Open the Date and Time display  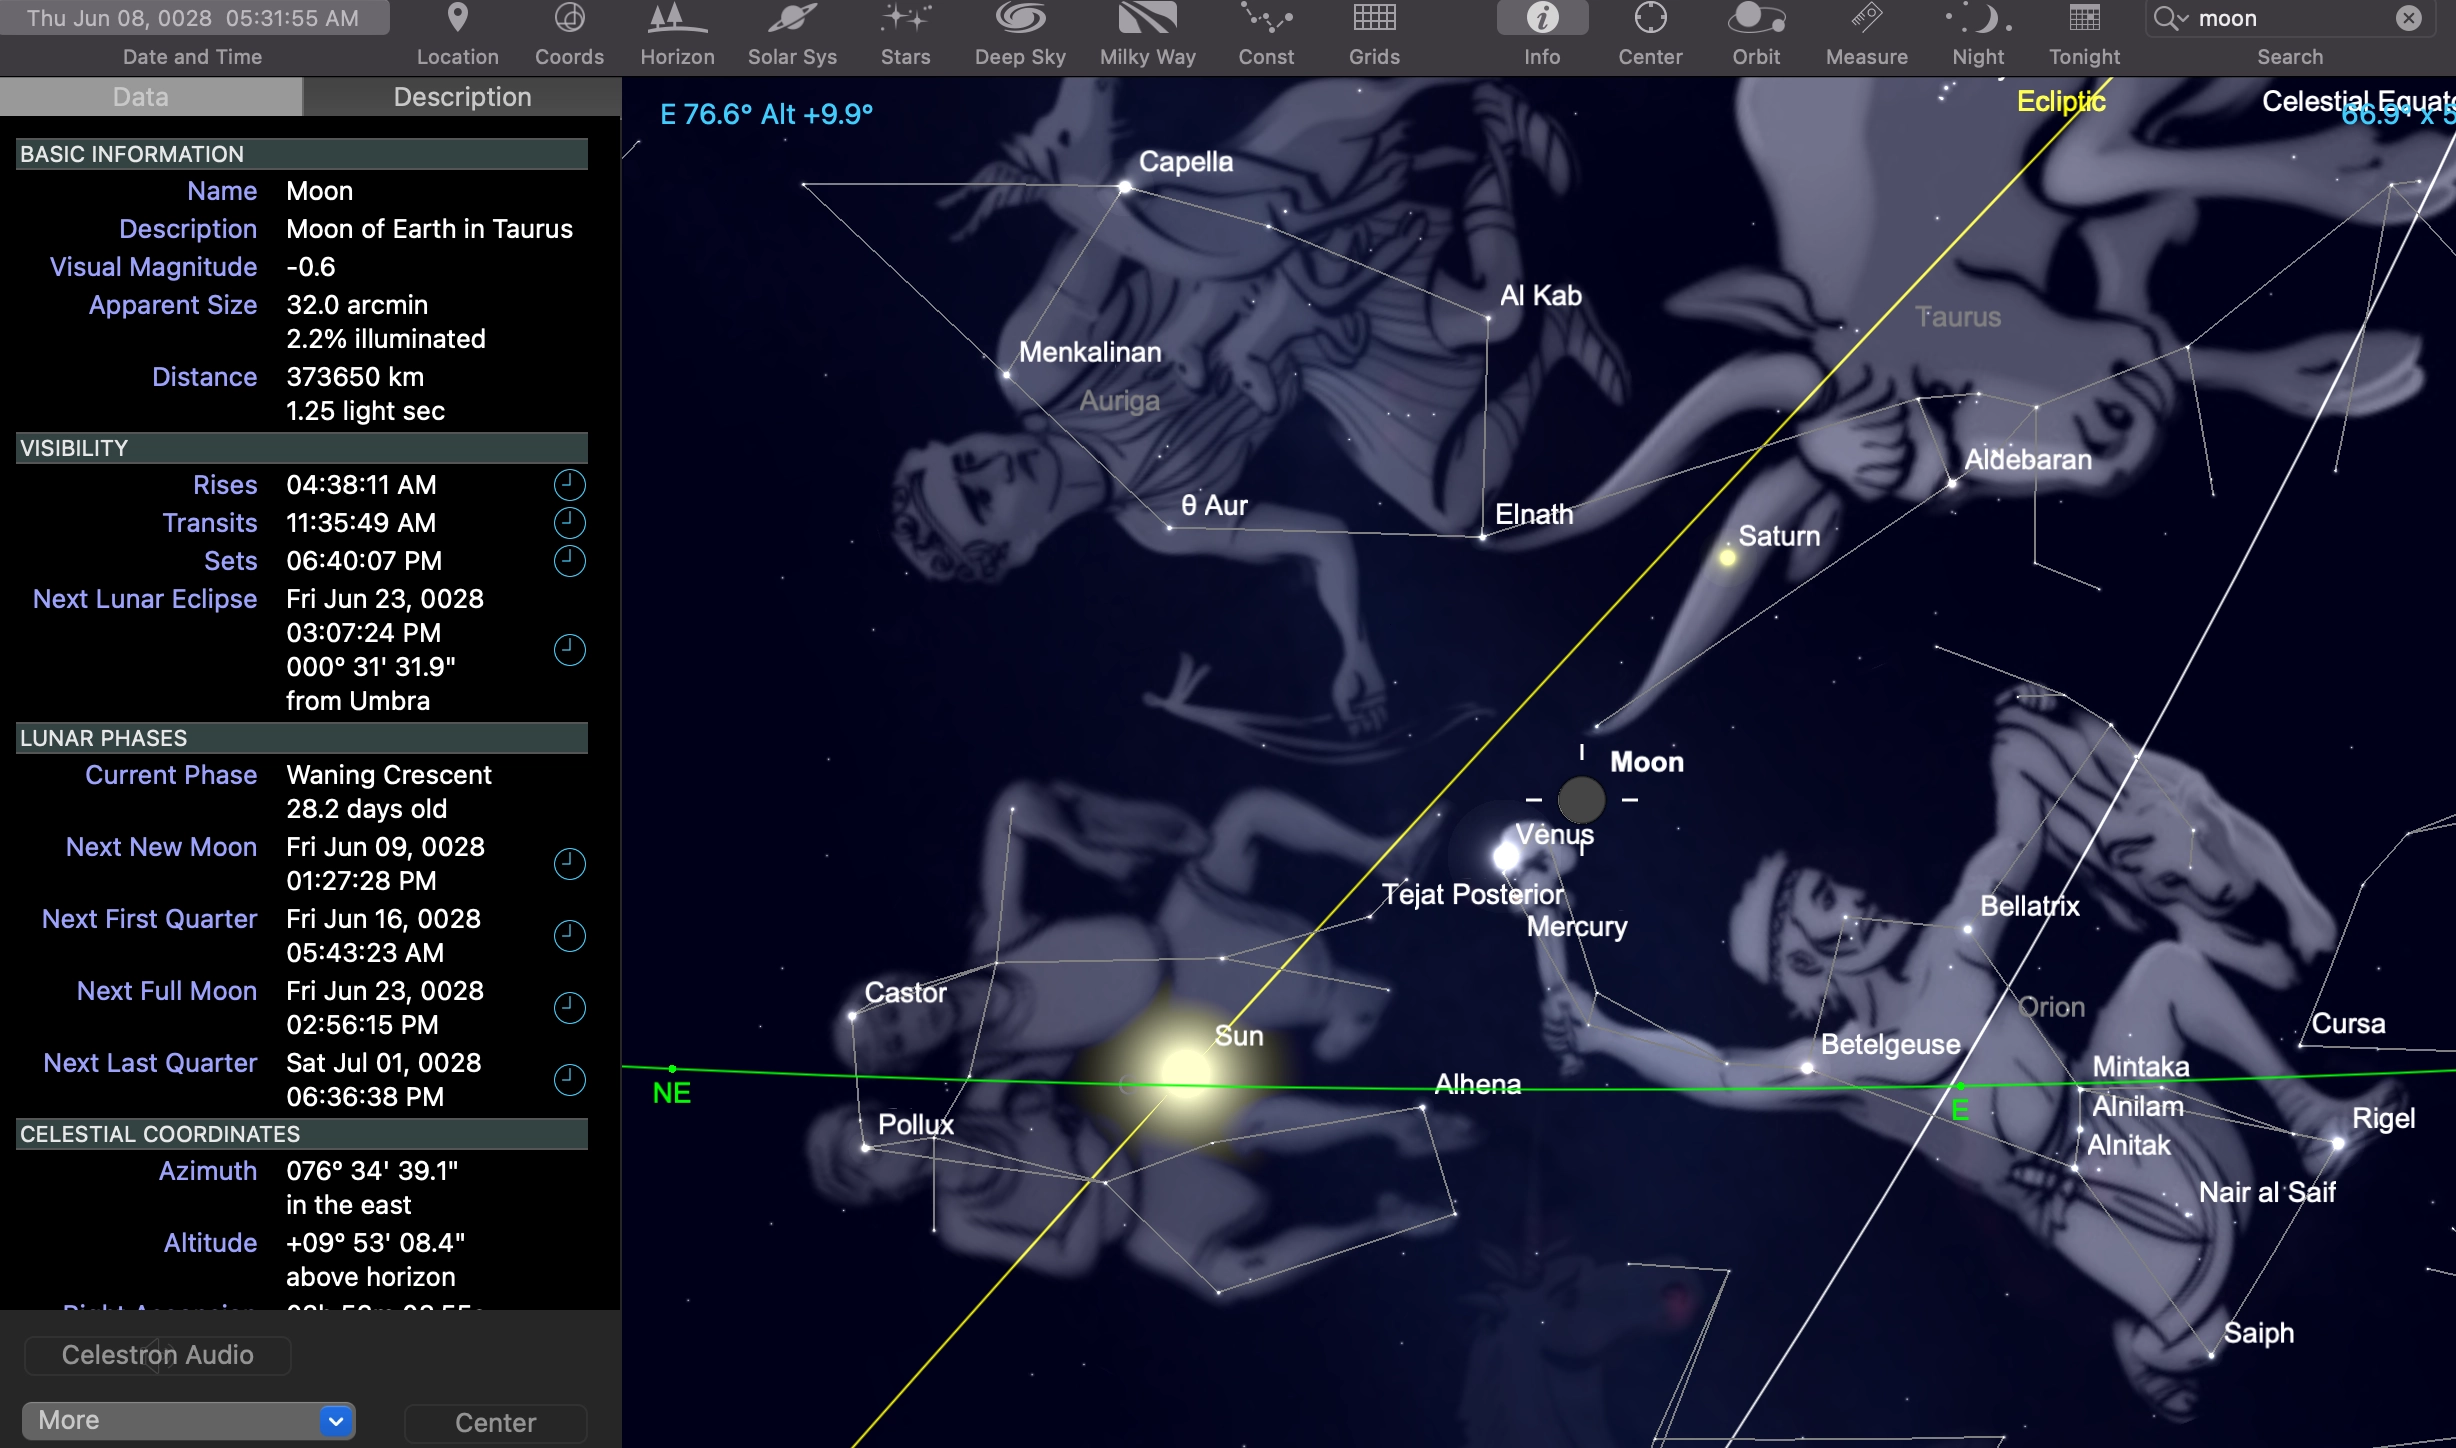(193, 19)
